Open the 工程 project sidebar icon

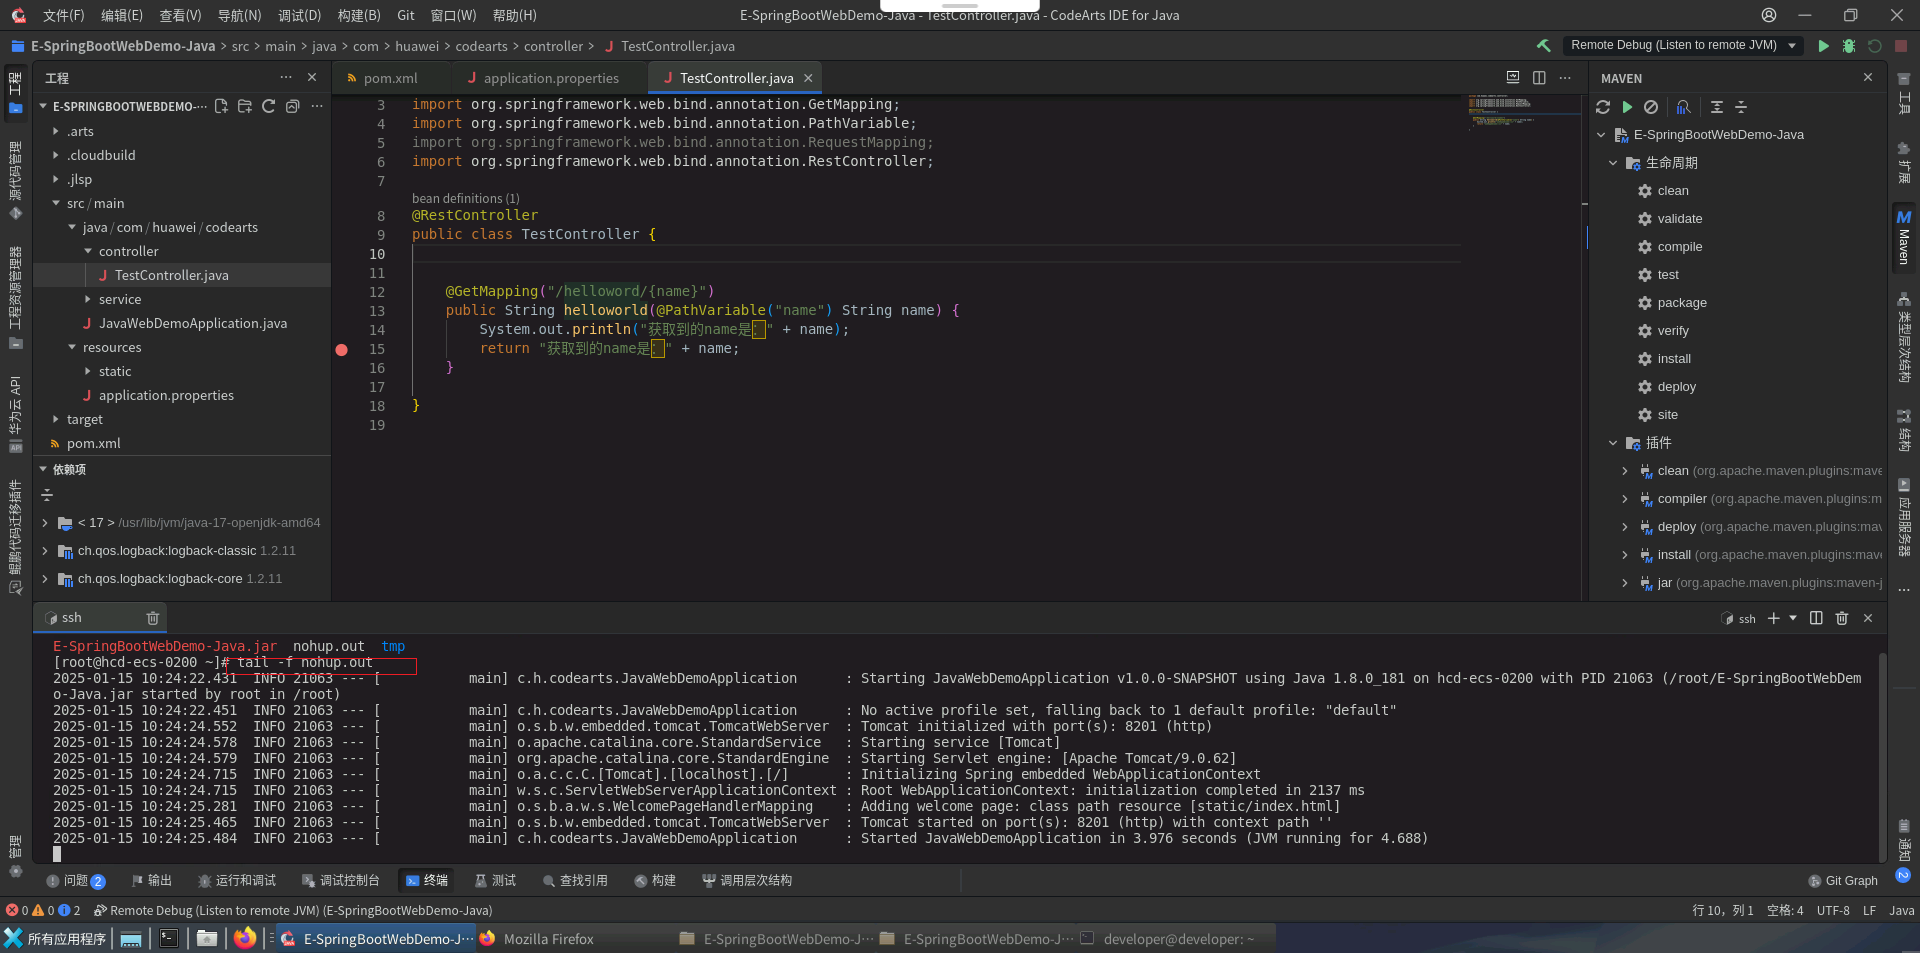tap(15, 94)
